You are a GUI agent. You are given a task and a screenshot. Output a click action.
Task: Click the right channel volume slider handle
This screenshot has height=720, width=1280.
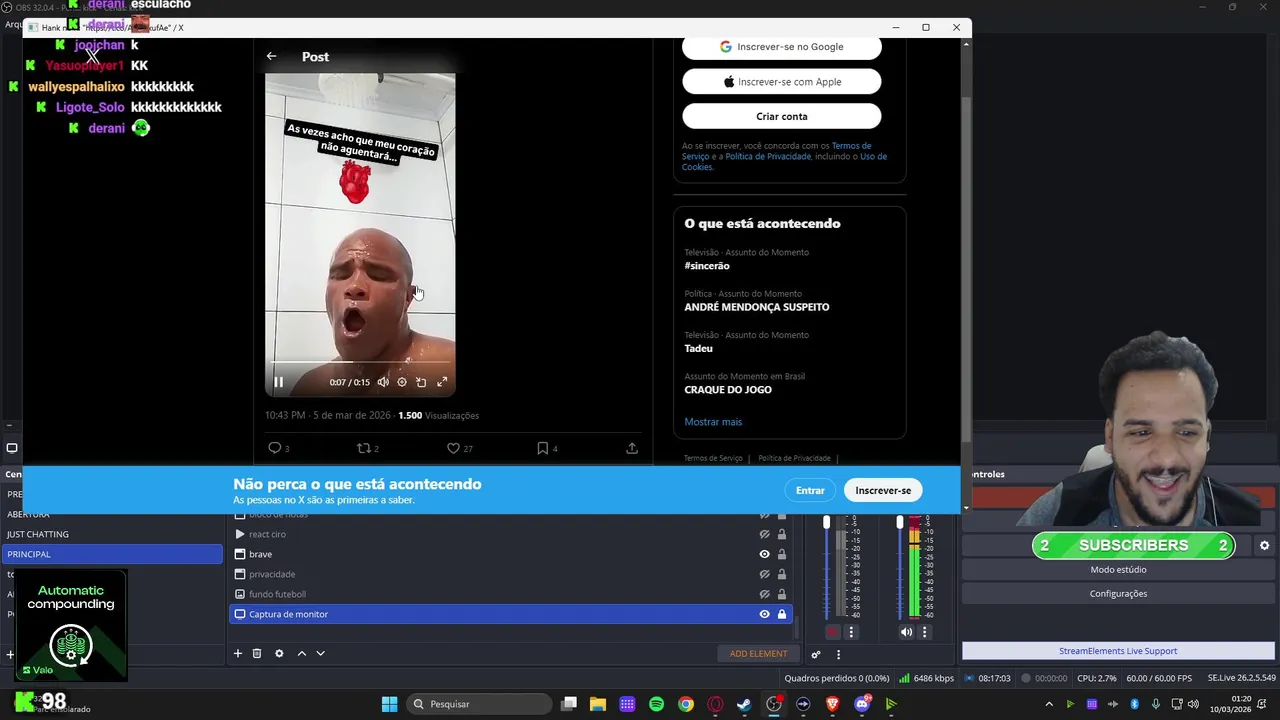tap(900, 522)
